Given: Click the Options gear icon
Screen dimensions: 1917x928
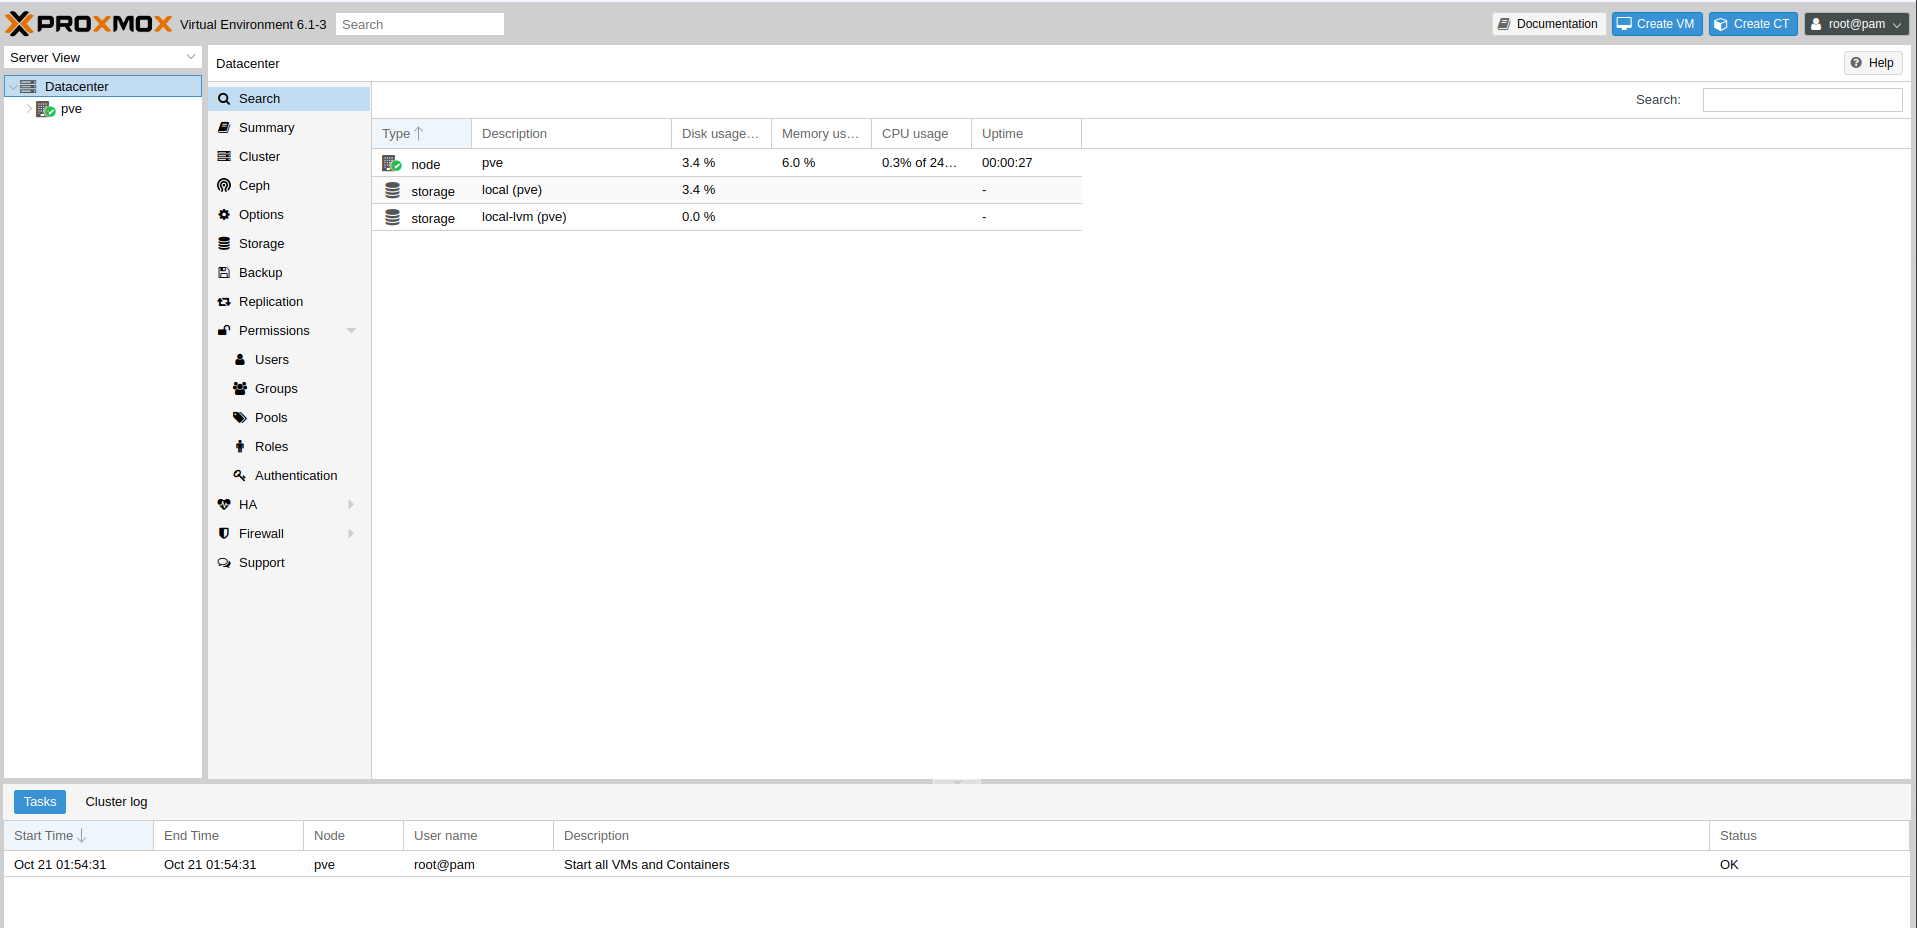Looking at the screenshot, I should [x=224, y=215].
